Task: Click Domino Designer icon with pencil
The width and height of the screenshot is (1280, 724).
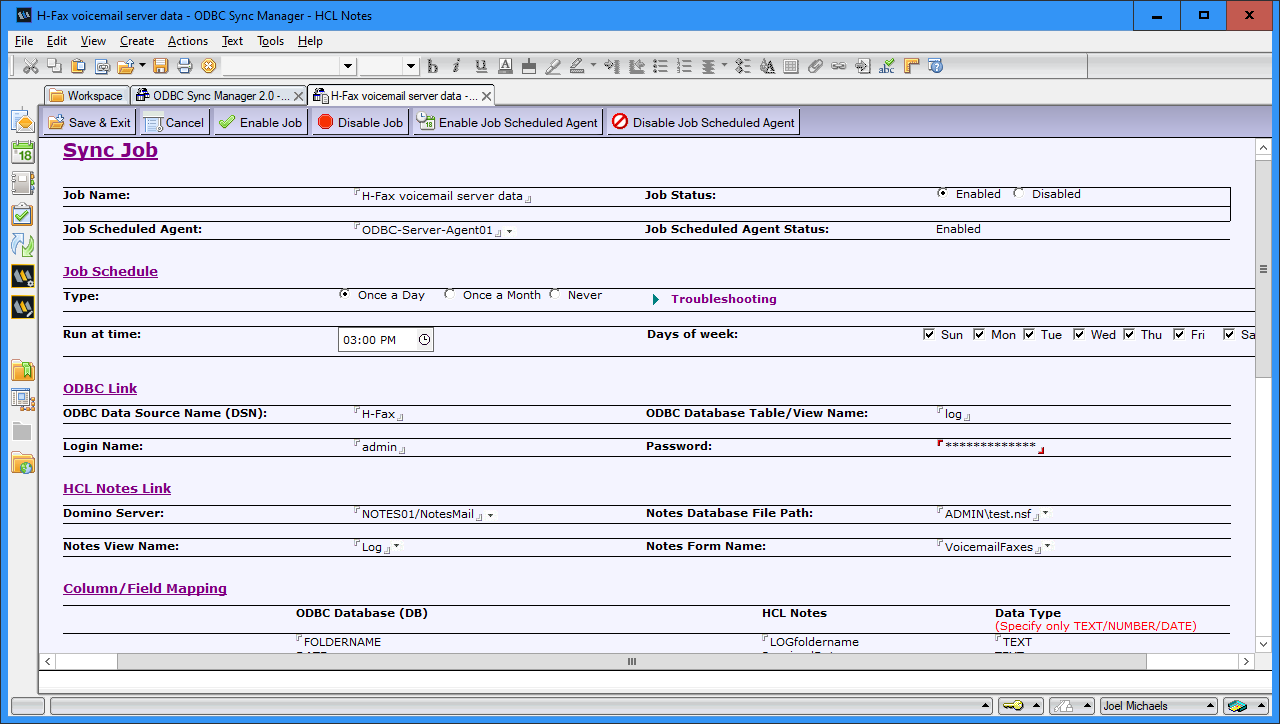Action: (x=22, y=307)
